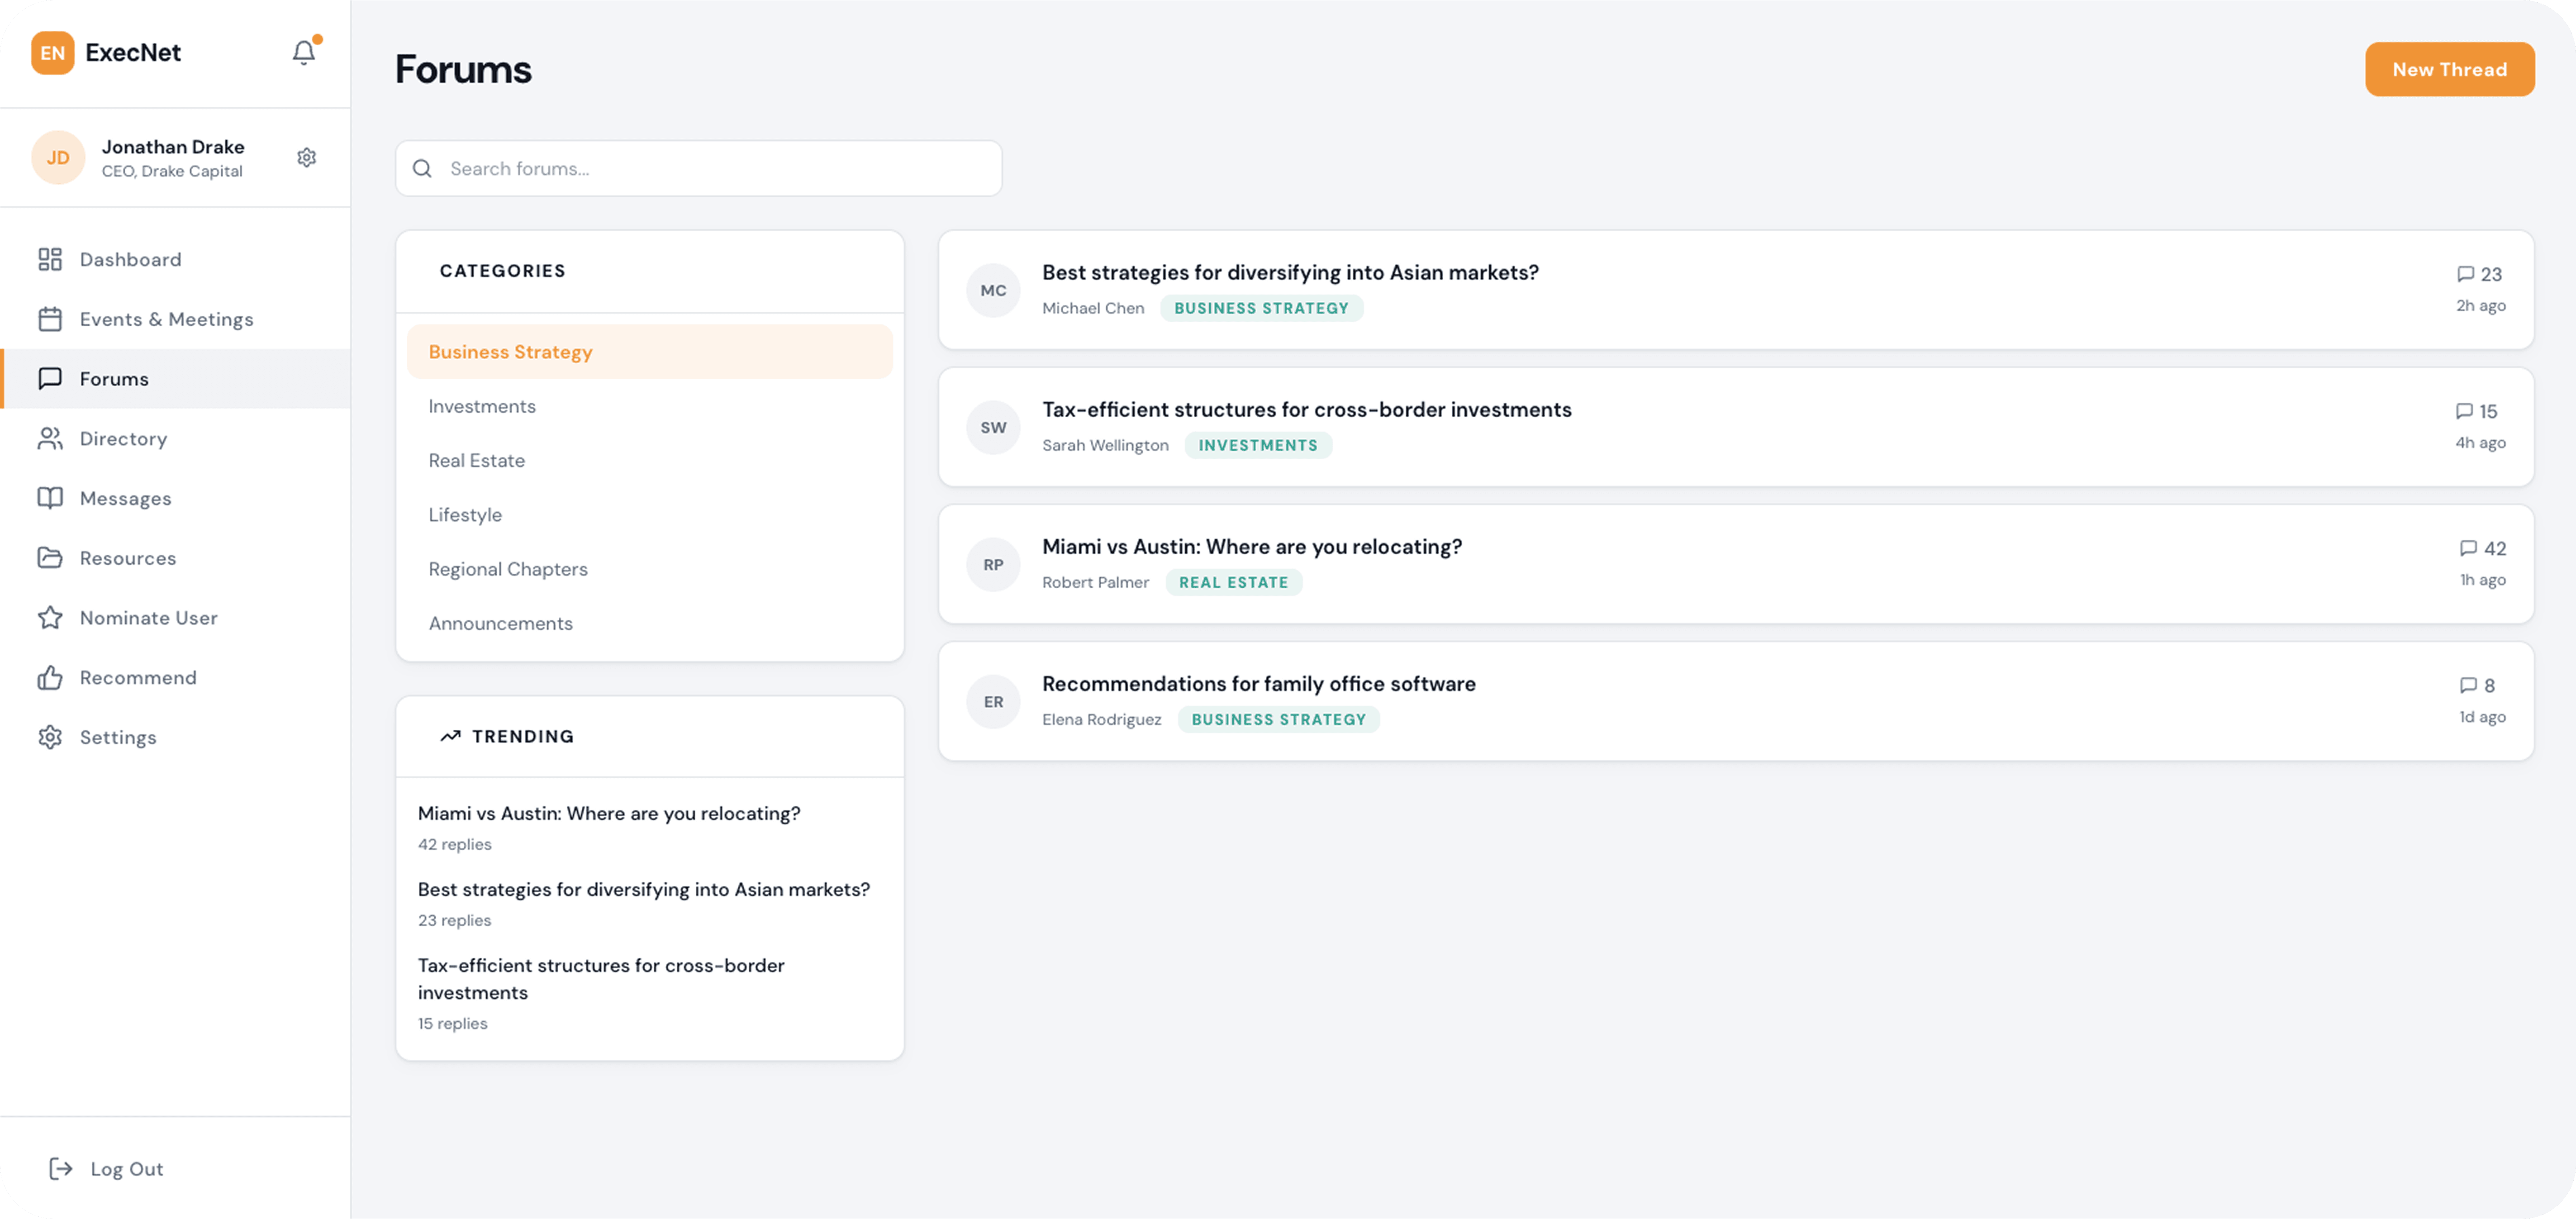2576x1219 pixels.
Task: Open the Resources menu item
Action: pos(128,558)
